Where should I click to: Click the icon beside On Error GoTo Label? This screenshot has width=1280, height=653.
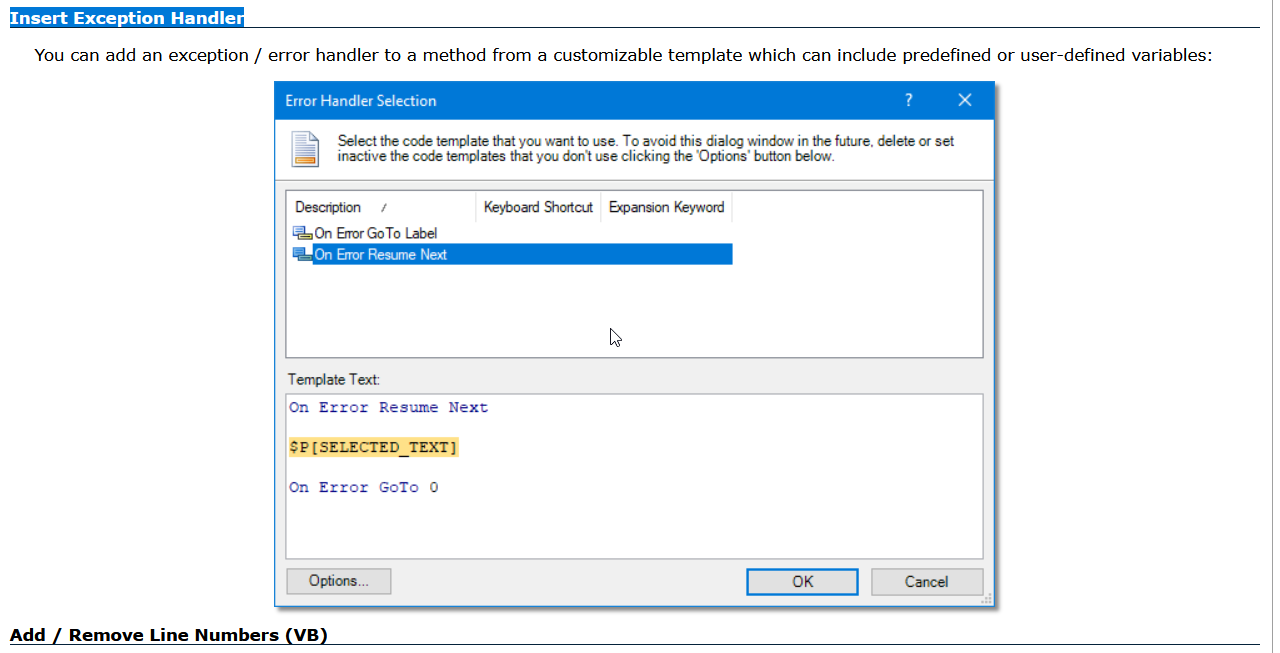coord(302,233)
